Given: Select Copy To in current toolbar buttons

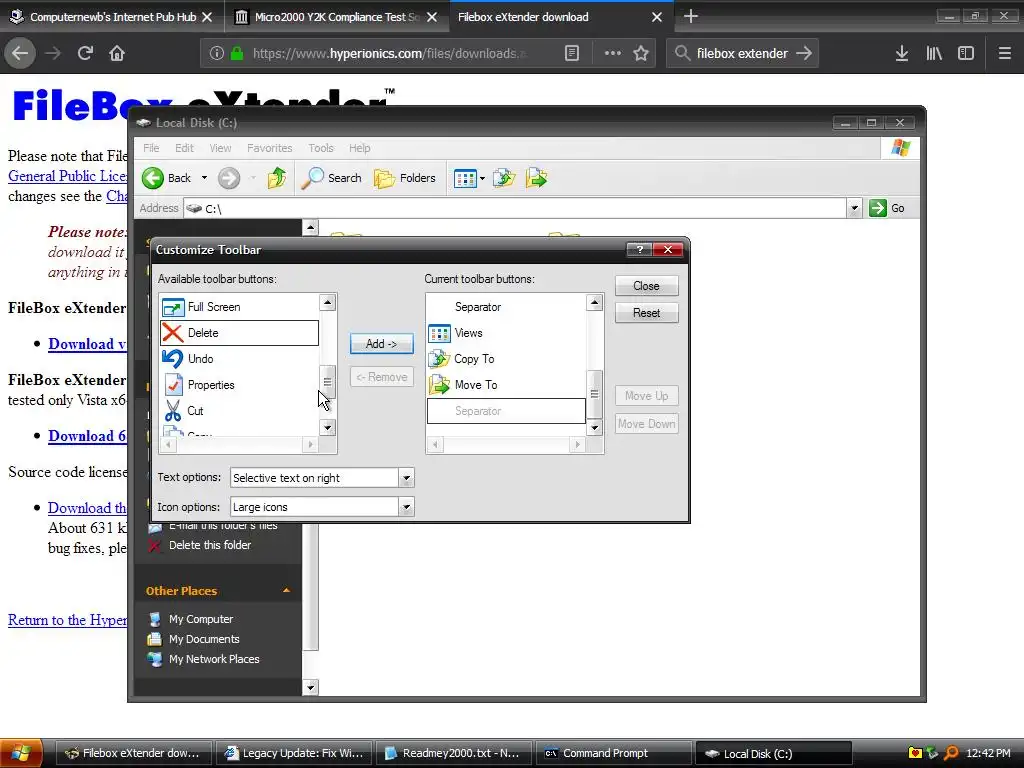Looking at the screenshot, I should (506, 359).
